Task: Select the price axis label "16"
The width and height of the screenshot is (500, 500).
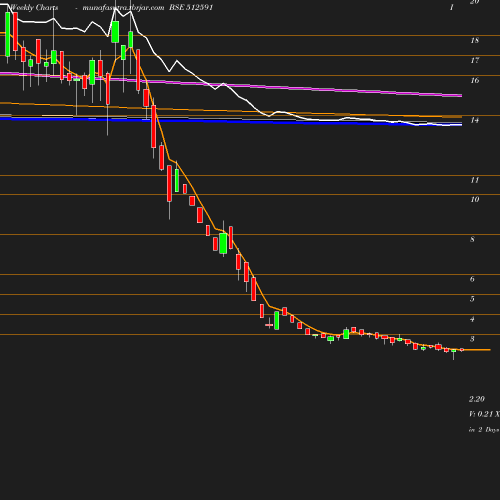Action: pyautogui.click(x=475, y=80)
